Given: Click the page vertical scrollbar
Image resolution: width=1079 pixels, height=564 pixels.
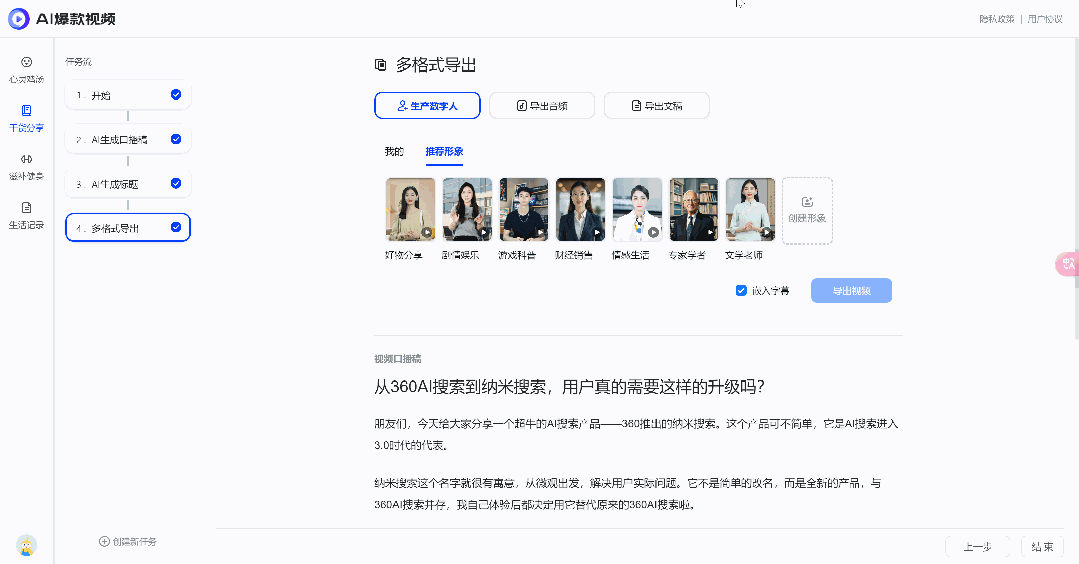Looking at the screenshot, I should 1076,188.
